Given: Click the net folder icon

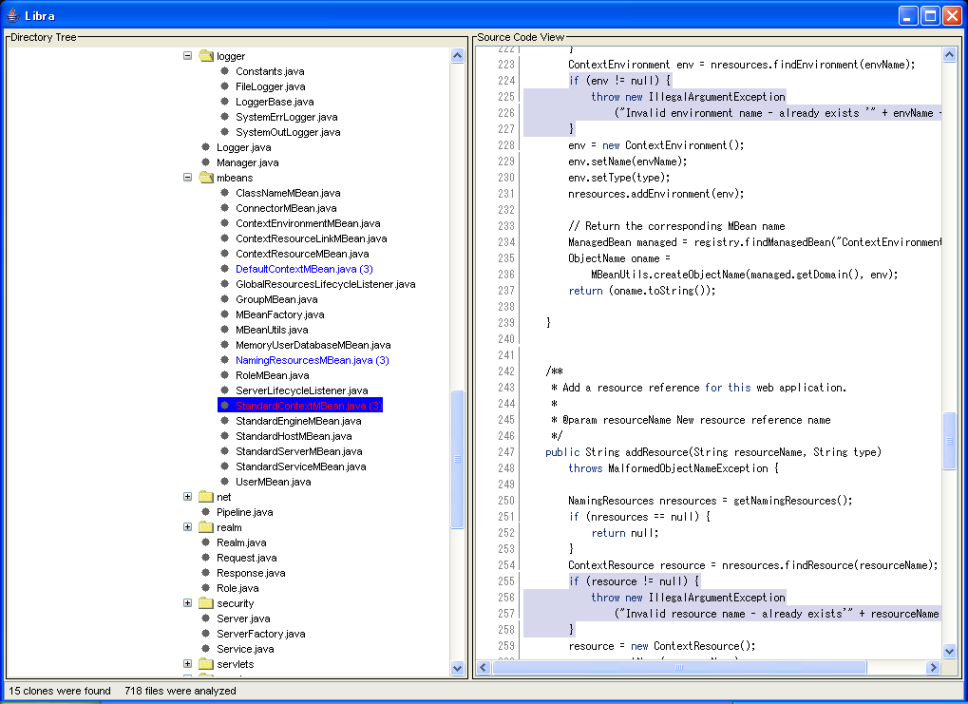Looking at the screenshot, I should (x=207, y=497).
